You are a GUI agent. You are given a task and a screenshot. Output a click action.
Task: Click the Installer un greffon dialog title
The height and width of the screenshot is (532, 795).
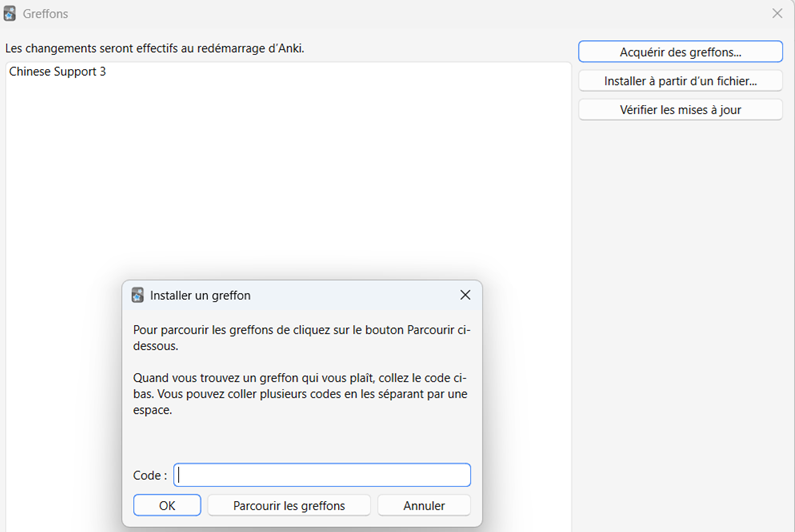coord(200,295)
